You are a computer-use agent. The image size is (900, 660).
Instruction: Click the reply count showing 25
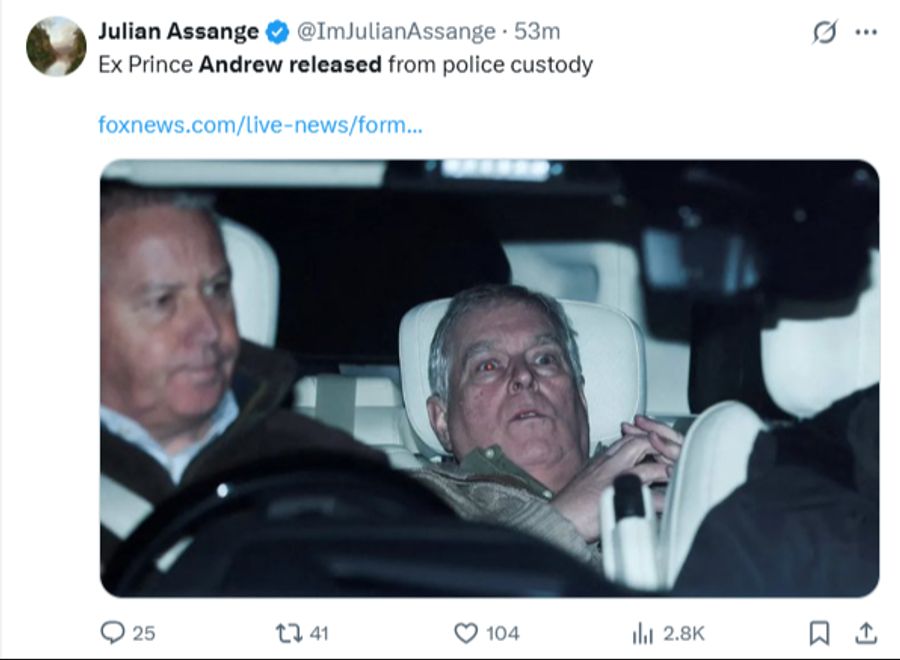coord(144,633)
